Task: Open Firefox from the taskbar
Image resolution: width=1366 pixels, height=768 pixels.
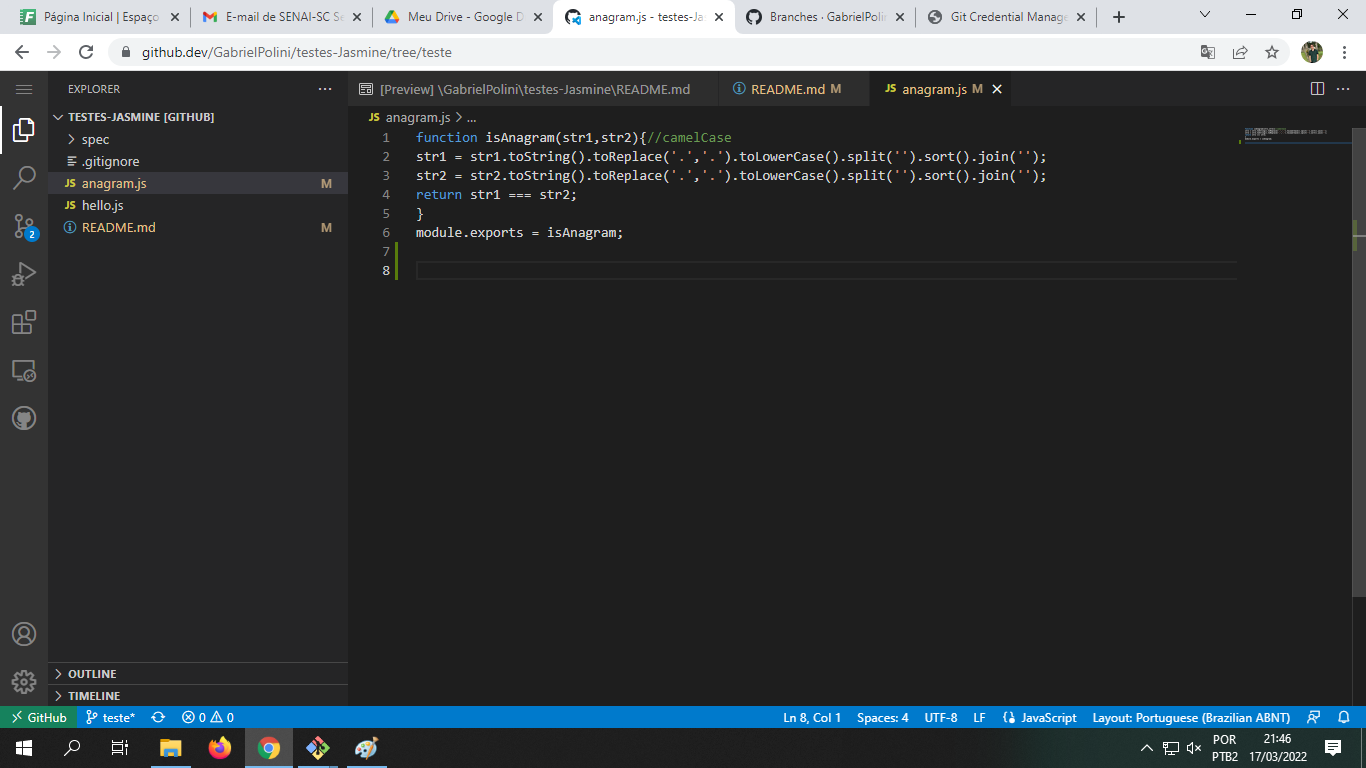Action: 220,748
